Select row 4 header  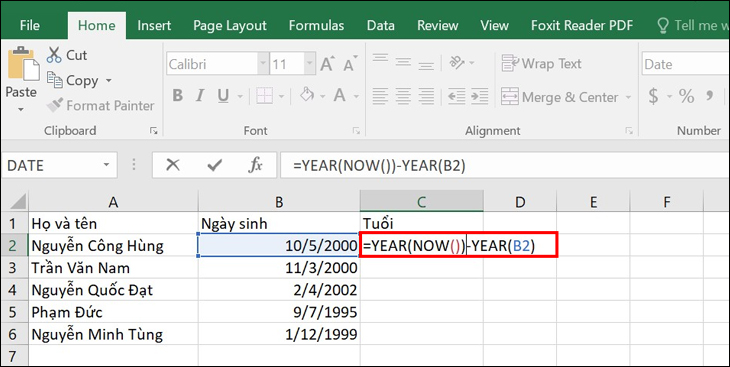[x=14, y=290]
